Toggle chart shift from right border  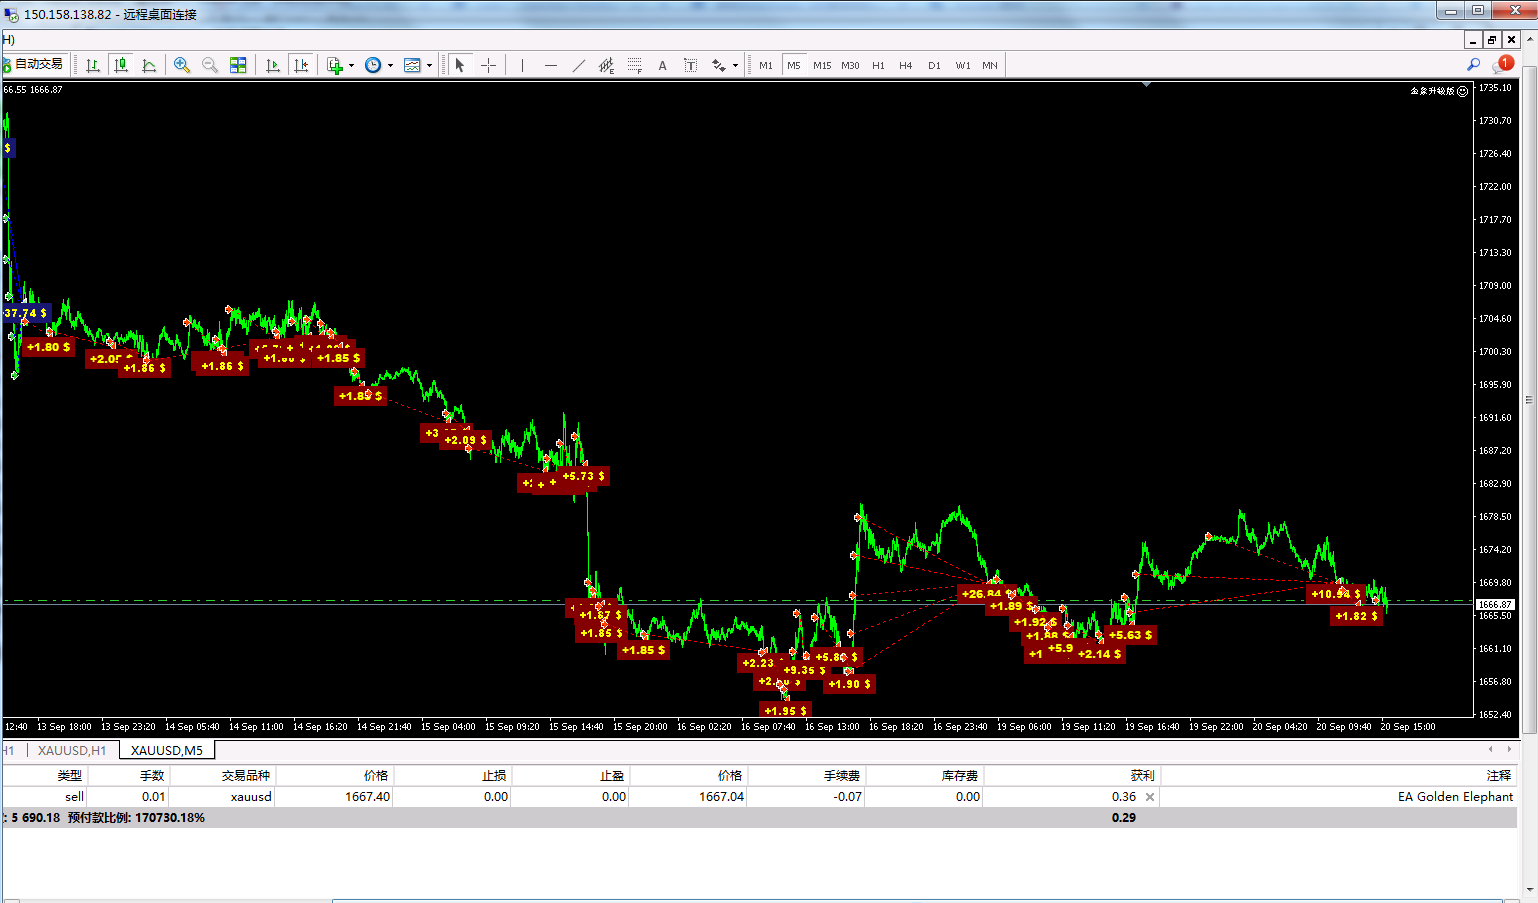coord(300,65)
